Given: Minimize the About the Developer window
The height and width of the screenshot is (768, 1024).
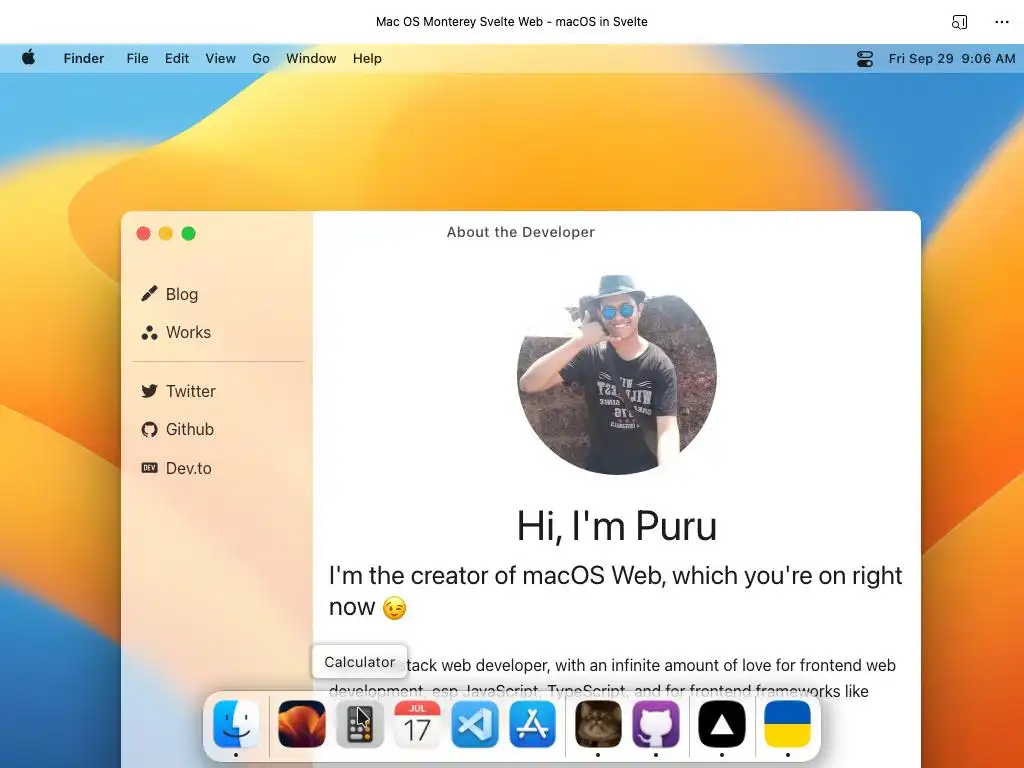Looking at the screenshot, I should point(166,234).
